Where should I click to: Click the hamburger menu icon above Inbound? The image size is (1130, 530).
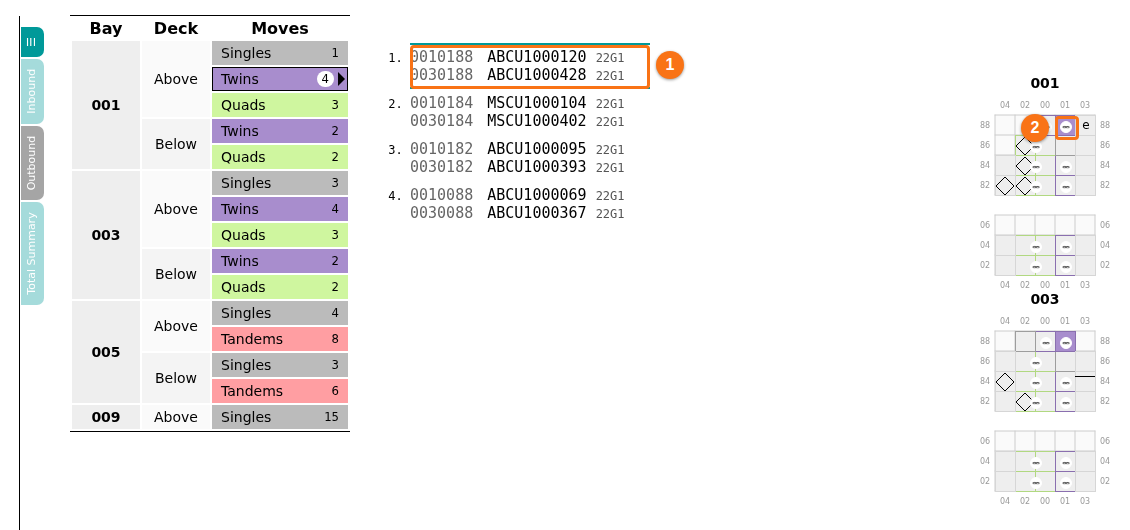[32, 42]
